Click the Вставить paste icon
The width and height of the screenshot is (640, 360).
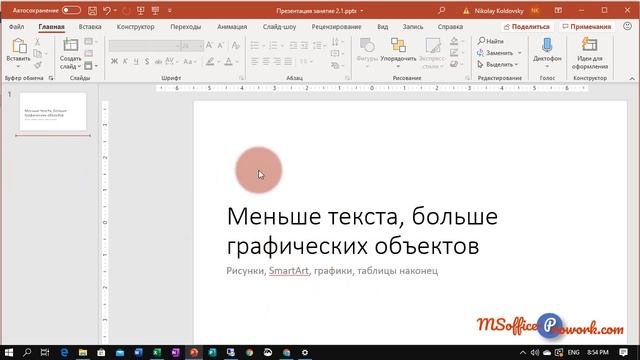tap(19, 46)
